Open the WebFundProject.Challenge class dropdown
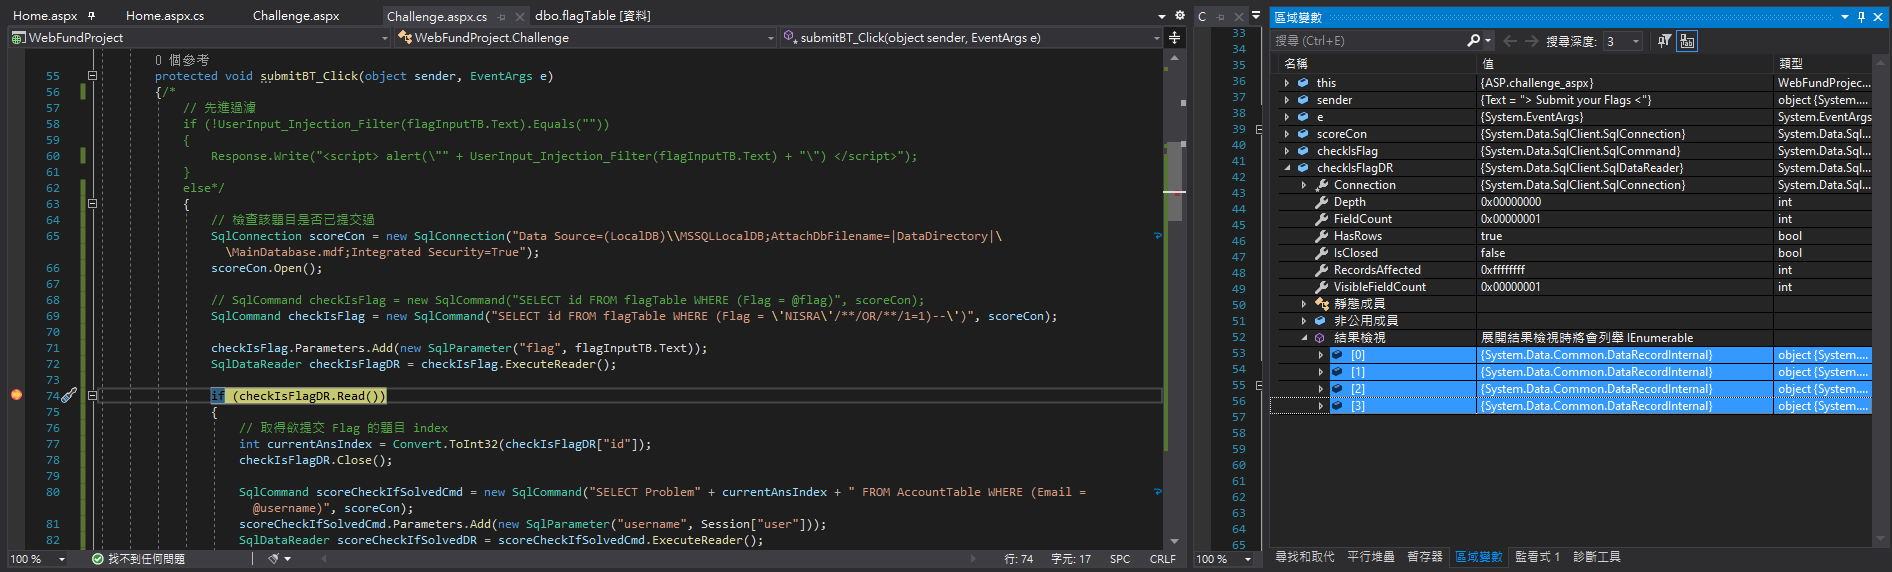1892x572 pixels. pyautogui.click(x=771, y=38)
